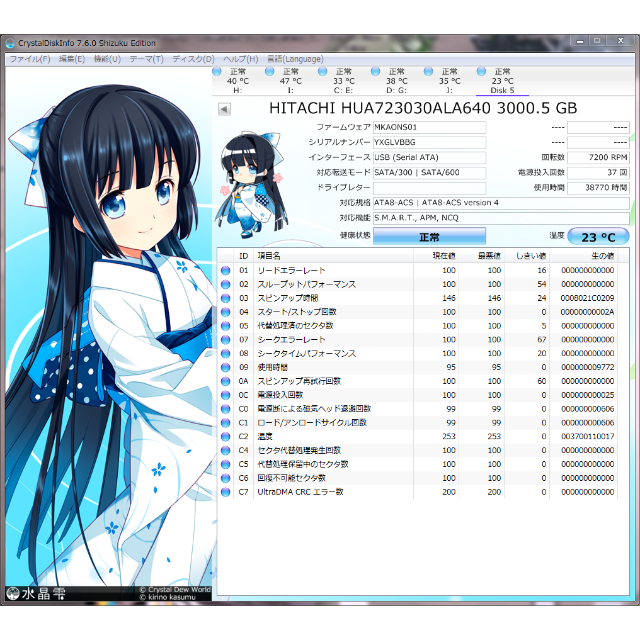Click the standard field ATA8-ACS version 4
This screenshot has height=640, width=640.
(501, 203)
